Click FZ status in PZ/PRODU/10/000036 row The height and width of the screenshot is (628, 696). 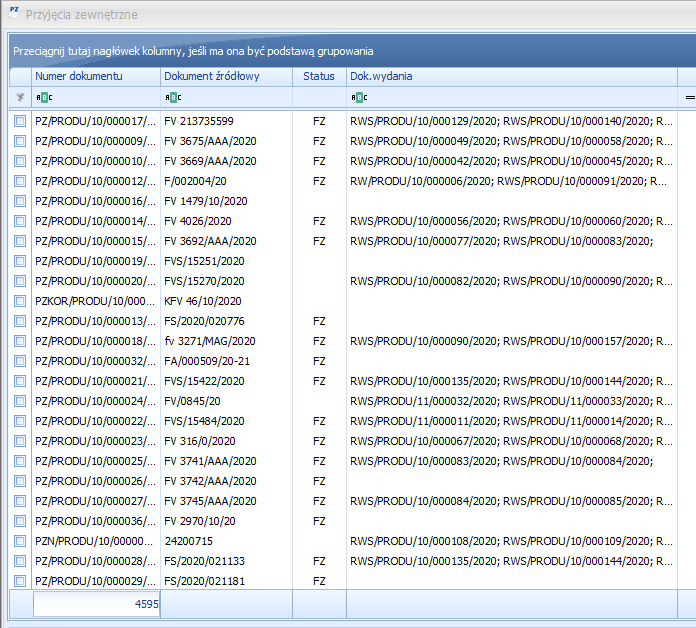[x=319, y=521]
